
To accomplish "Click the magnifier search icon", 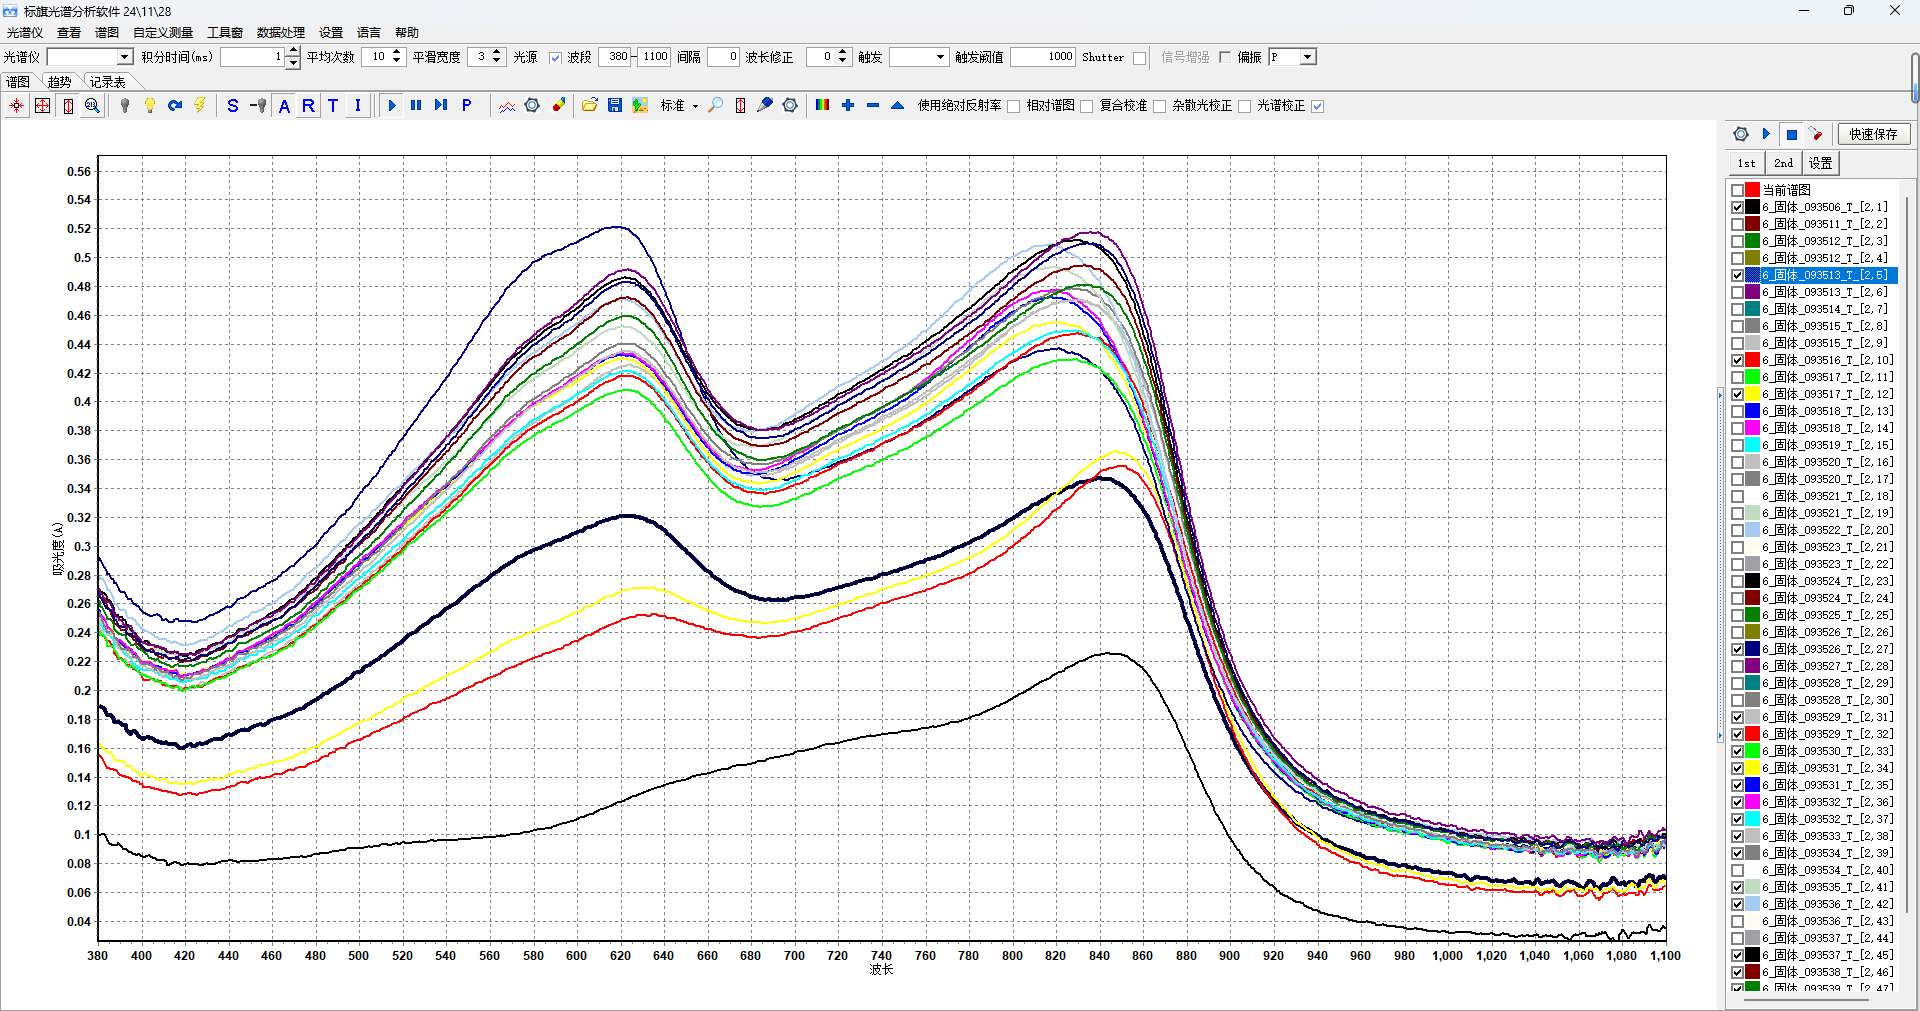I will 716,106.
